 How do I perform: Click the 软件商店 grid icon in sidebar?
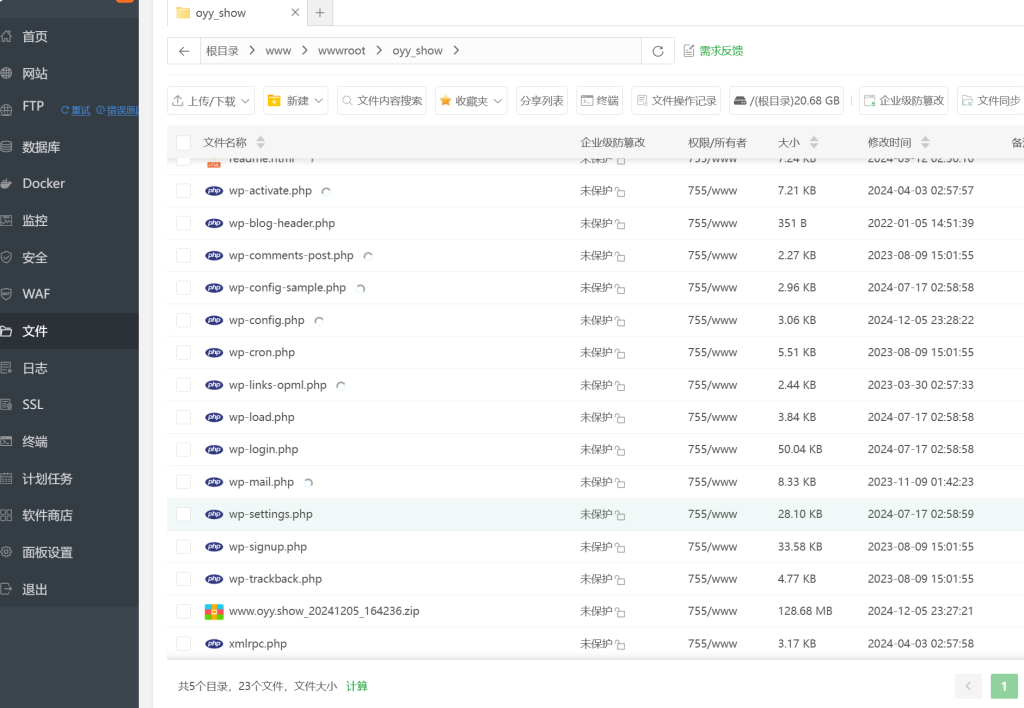pos(7,515)
